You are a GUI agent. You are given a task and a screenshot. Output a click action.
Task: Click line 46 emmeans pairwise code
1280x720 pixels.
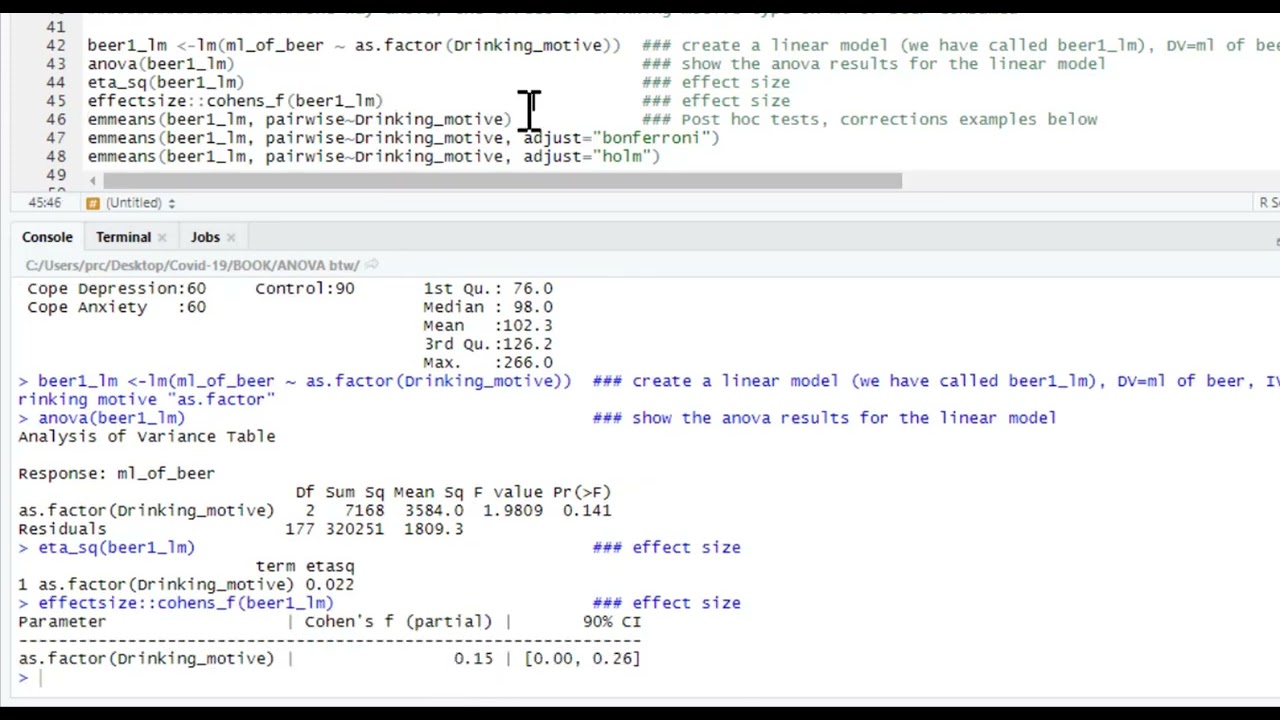[299, 119]
